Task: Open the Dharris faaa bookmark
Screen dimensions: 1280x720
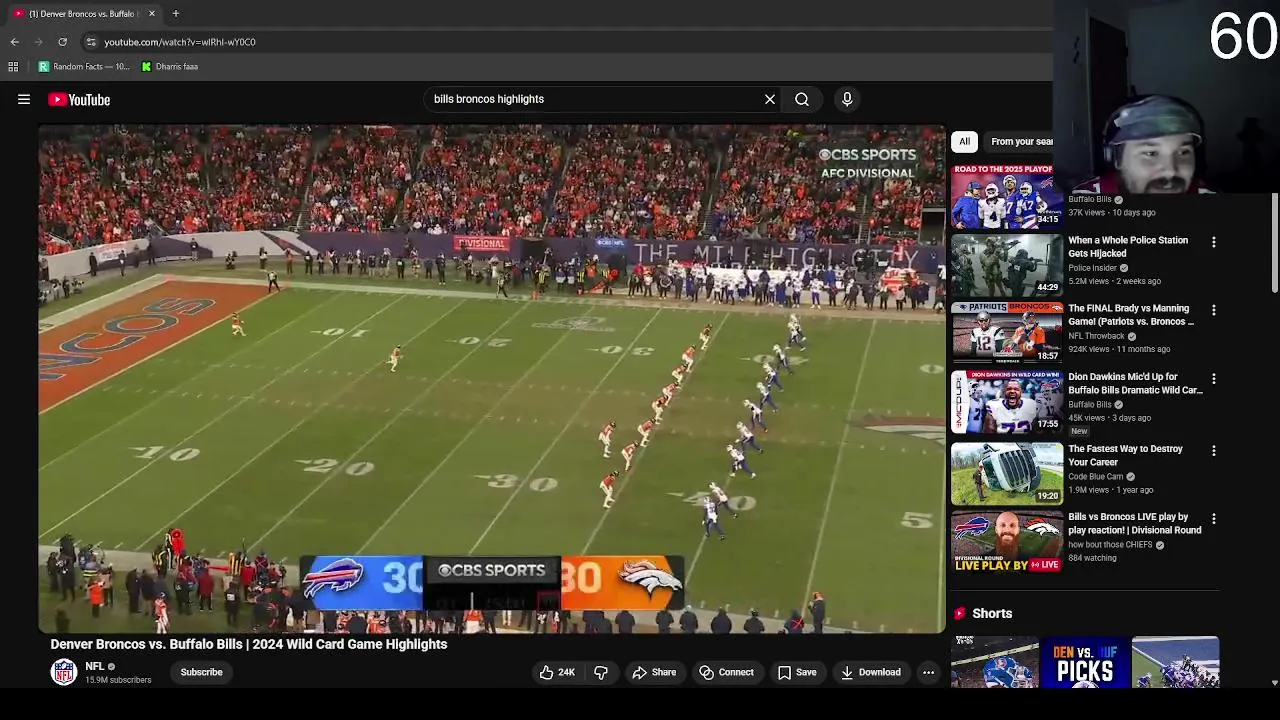Action: pos(170,67)
